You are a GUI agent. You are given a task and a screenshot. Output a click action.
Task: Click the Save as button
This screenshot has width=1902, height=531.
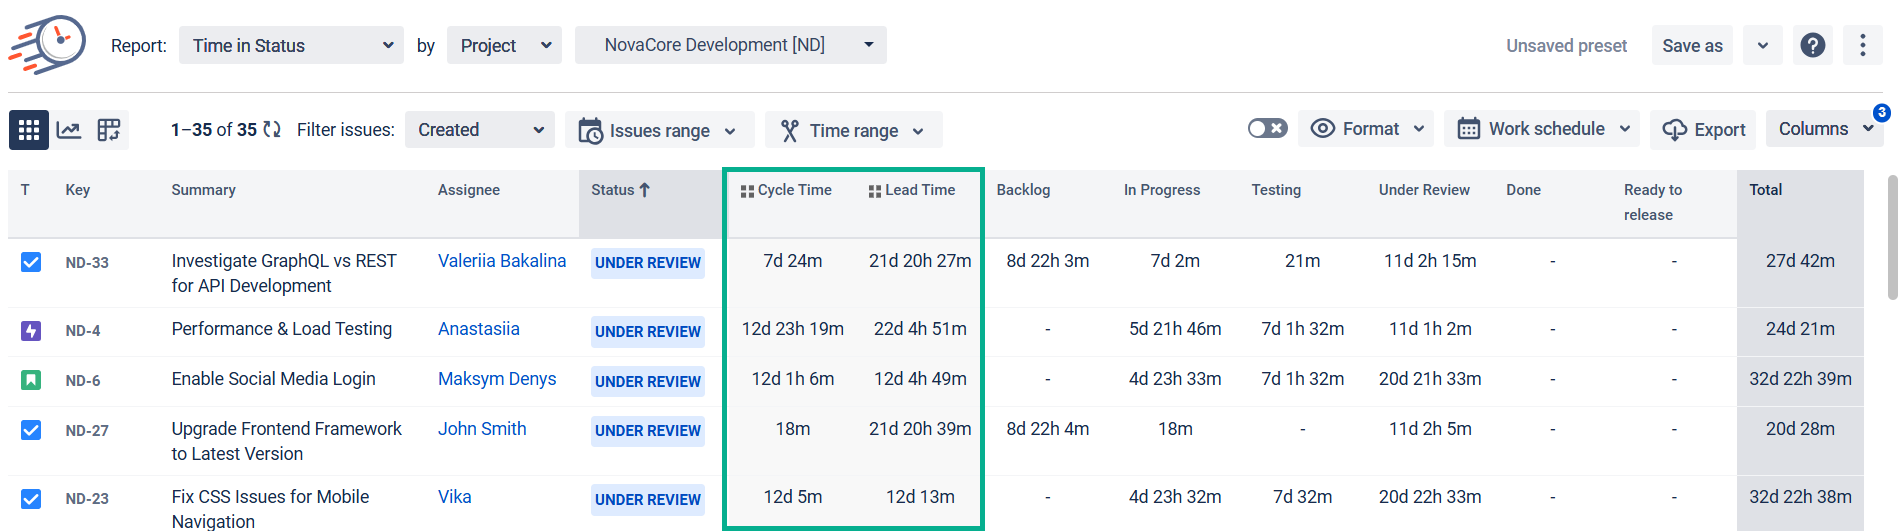point(1692,46)
